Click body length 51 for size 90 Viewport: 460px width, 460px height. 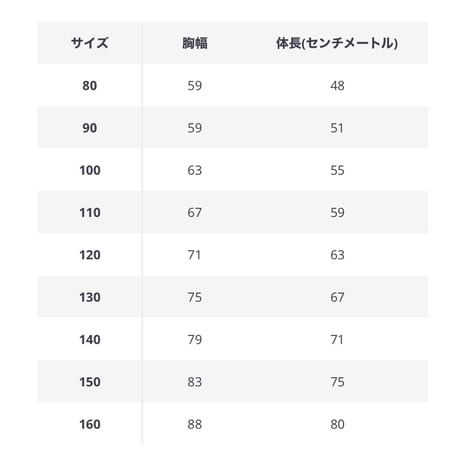337,128
